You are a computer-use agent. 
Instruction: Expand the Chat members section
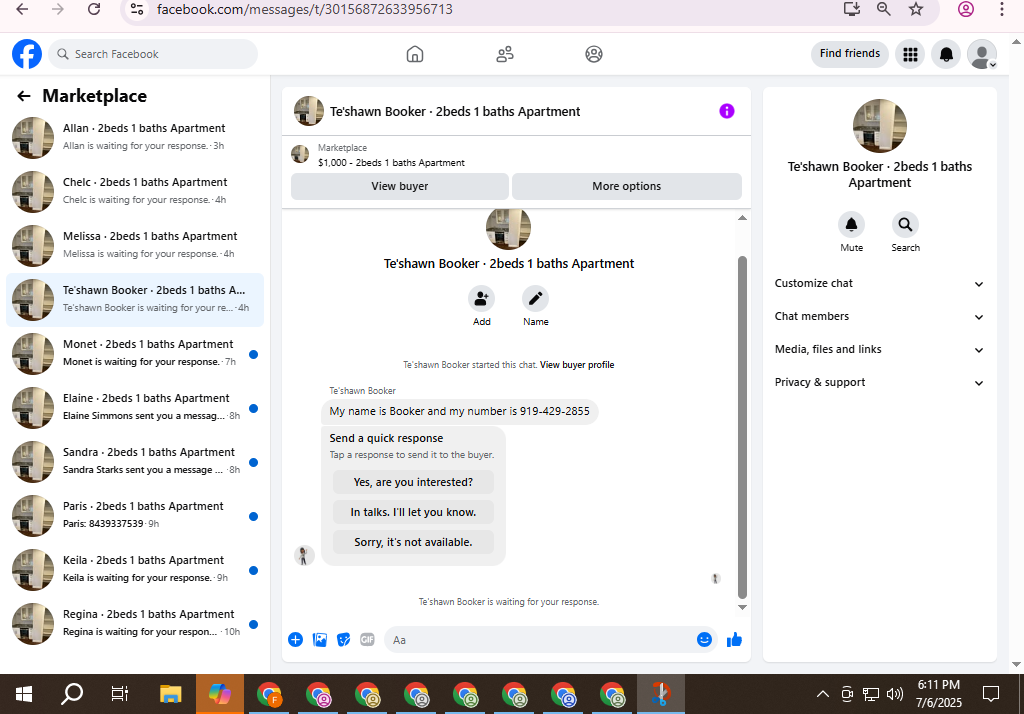pos(879,316)
